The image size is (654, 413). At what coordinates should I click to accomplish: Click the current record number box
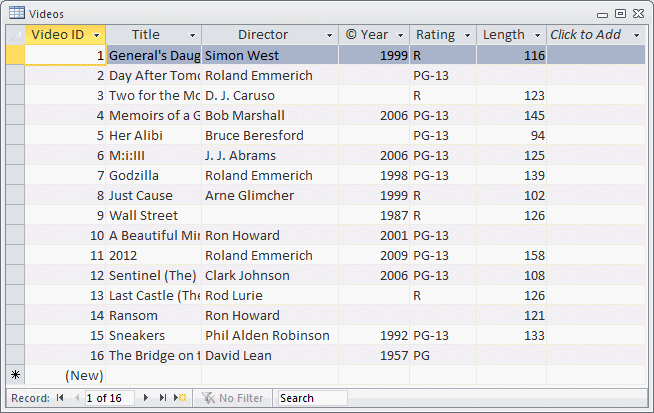coord(110,398)
